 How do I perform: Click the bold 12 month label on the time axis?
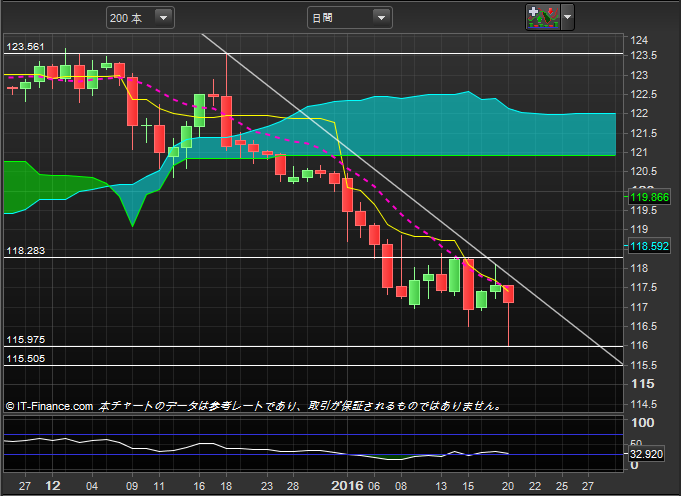pyautogui.click(x=53, y=486)
